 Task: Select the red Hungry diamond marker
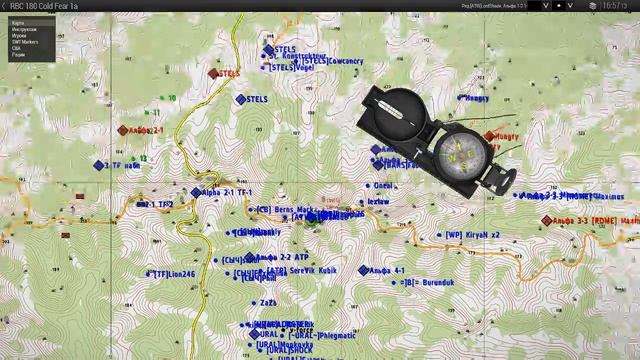pos(489,136)
